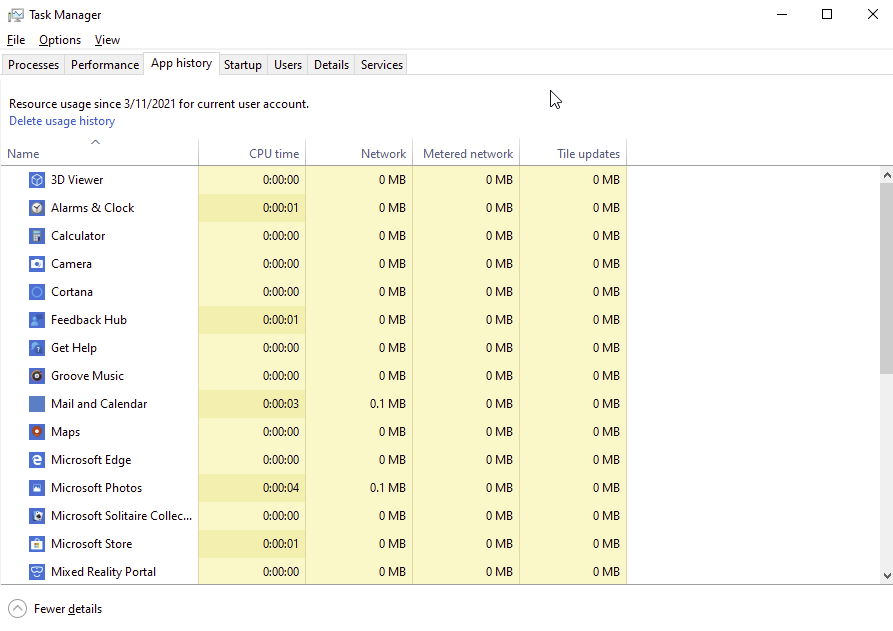The image size is (893, 631).
Task: Click the Groove Music icon
Action: click(x=37, y=376)
